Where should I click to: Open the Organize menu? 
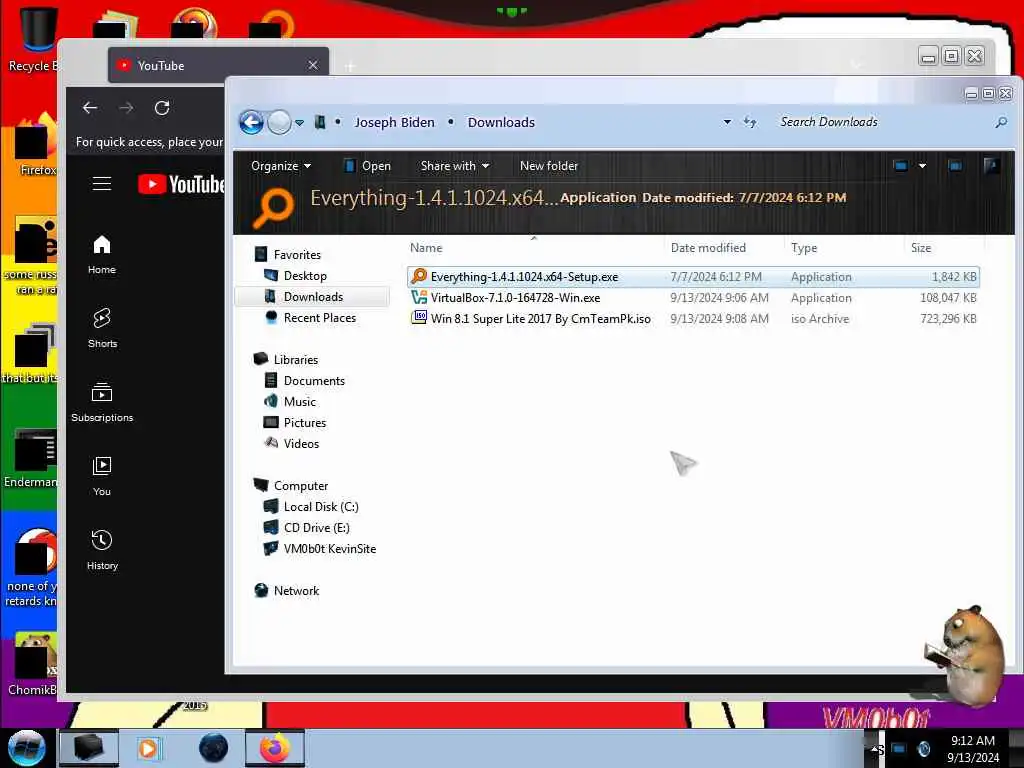point(281,166)
